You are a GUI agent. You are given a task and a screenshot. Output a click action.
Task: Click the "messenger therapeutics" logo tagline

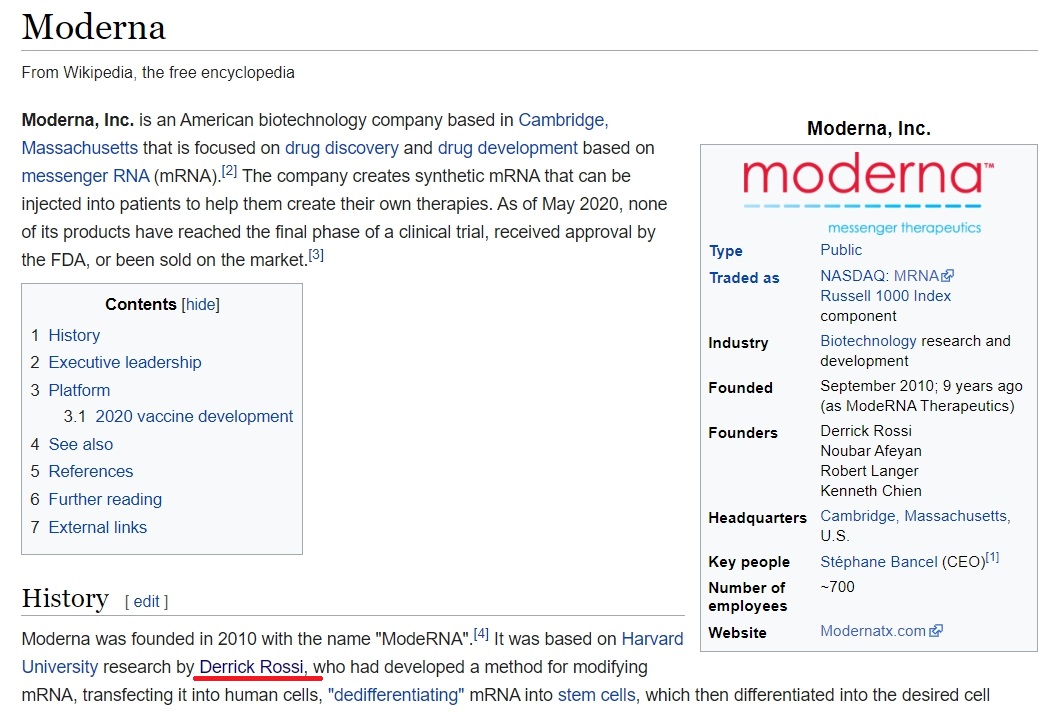904,228
